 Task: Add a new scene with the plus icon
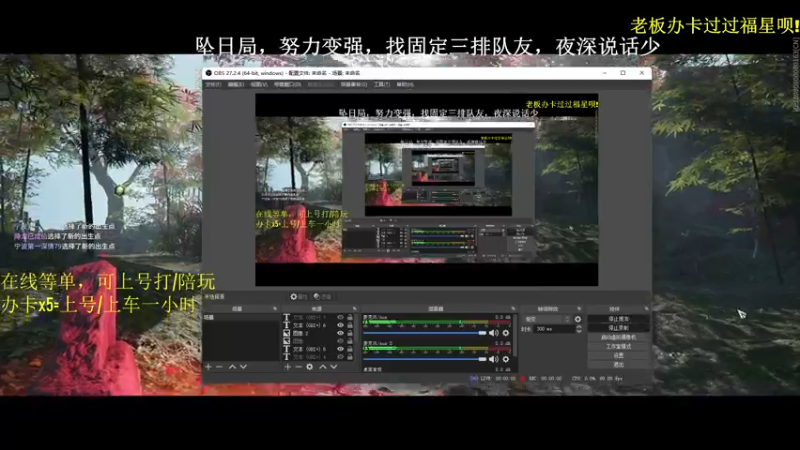[x=208, y=367]
